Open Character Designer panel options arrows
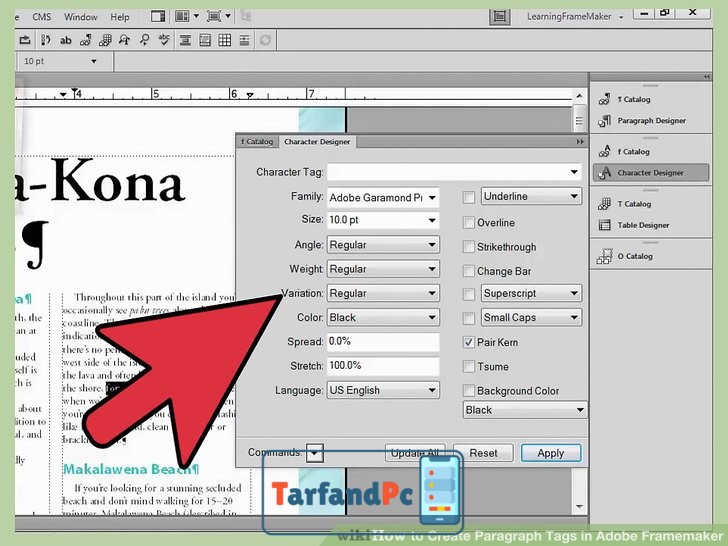Image resolution: width=728 pixels, height=546 pixels. tap(580, 142)
